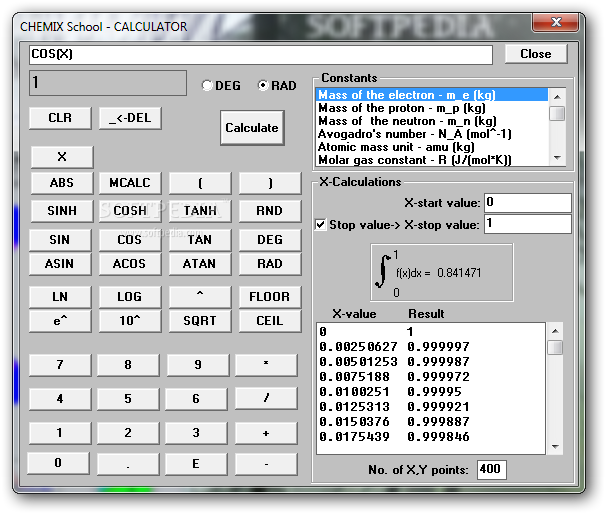Click the SIN function button
Screen dimensions: 606x514
60,240
